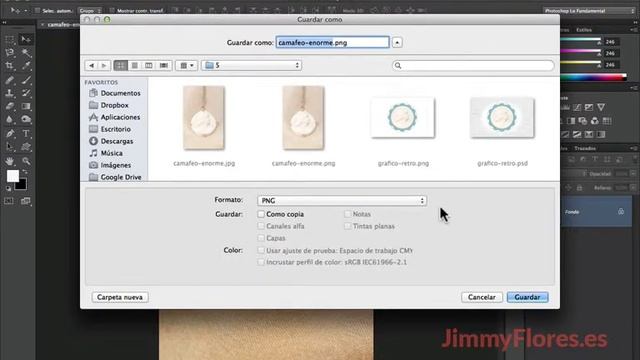
Task: Select the Dodge tool
Action: pos(26,120)
